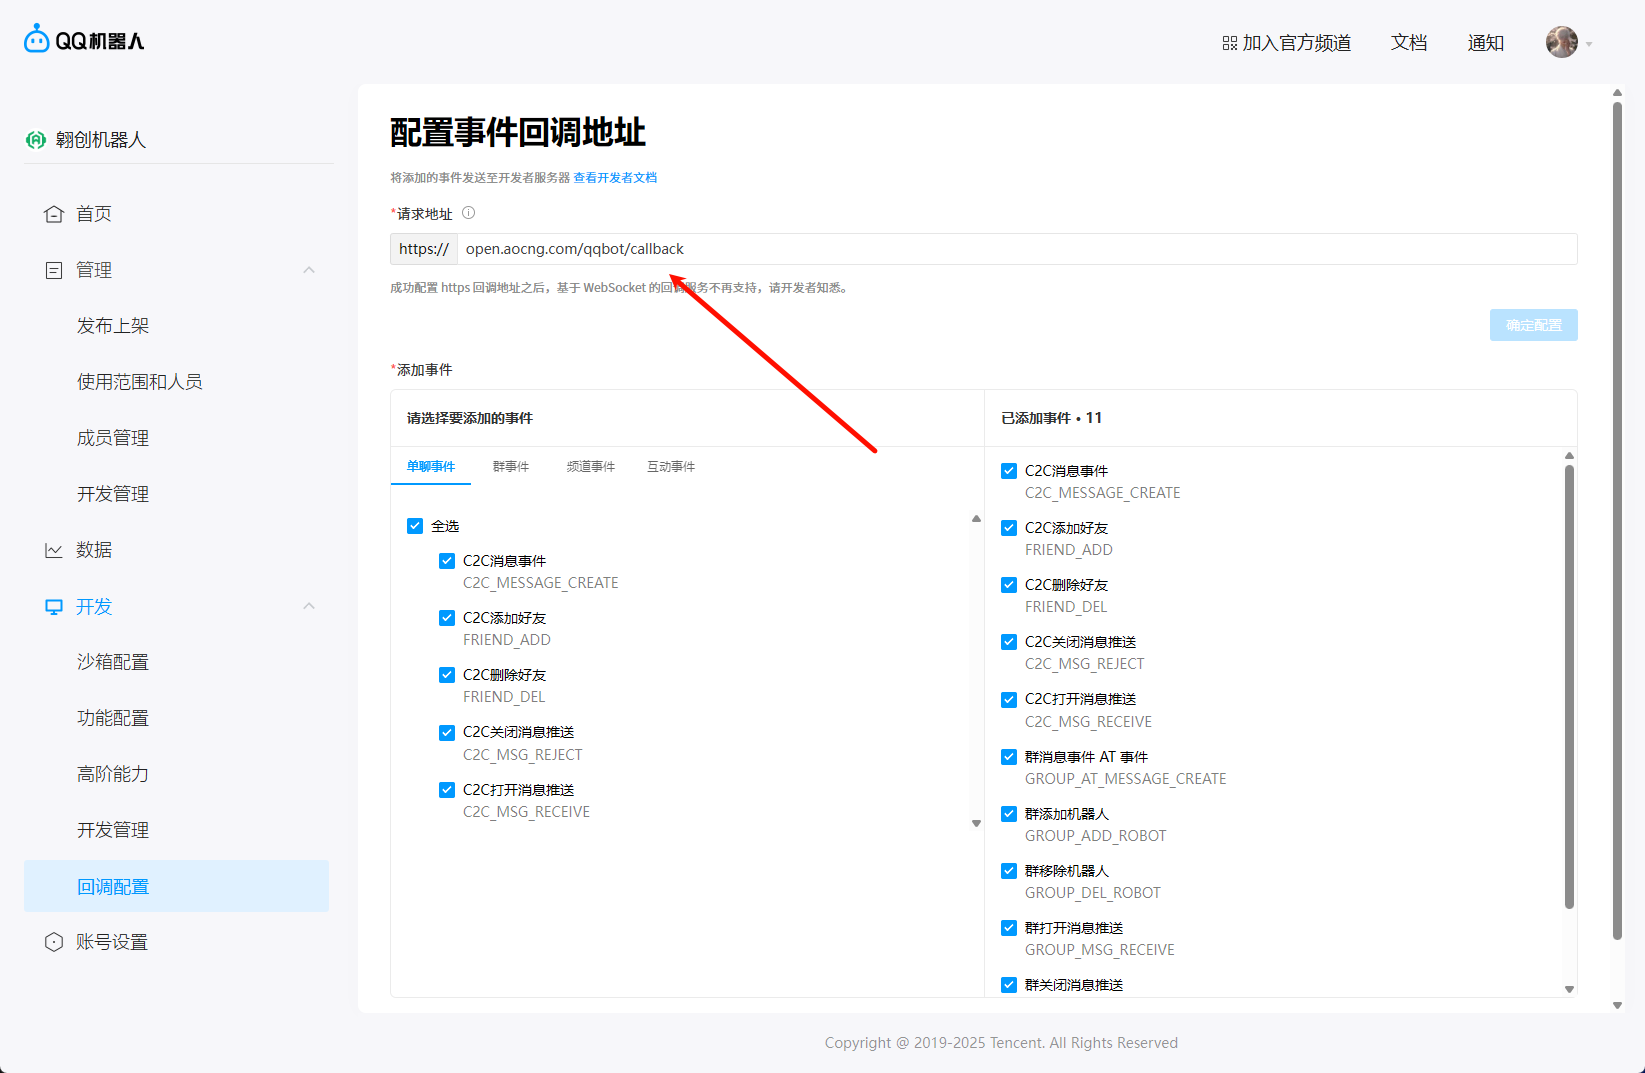Click the 账号设置 hexagon icon
The width and height of the screenshot is (1645, 1073).
(54, 942)
